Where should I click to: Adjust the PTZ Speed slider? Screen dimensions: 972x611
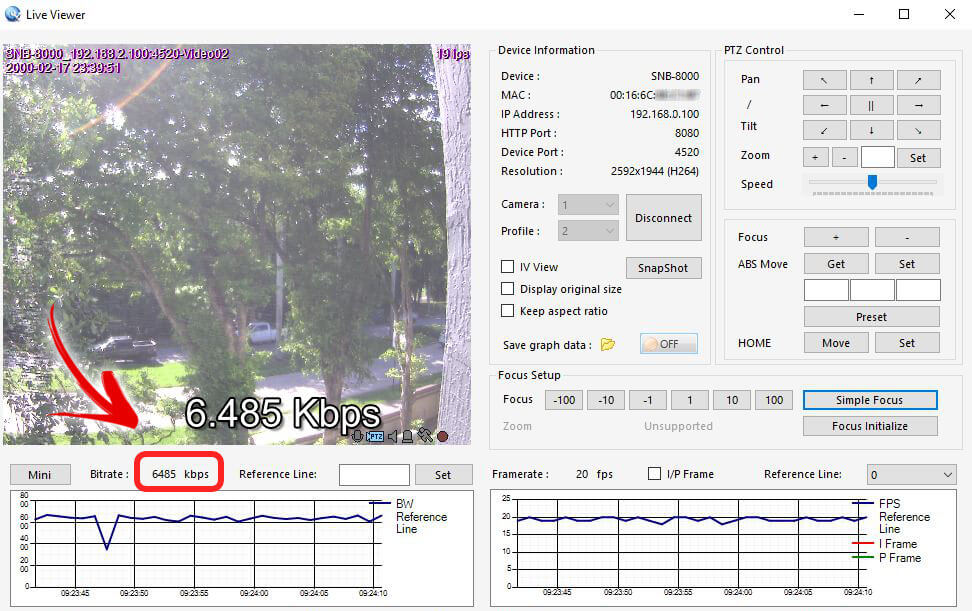point(872,182)
